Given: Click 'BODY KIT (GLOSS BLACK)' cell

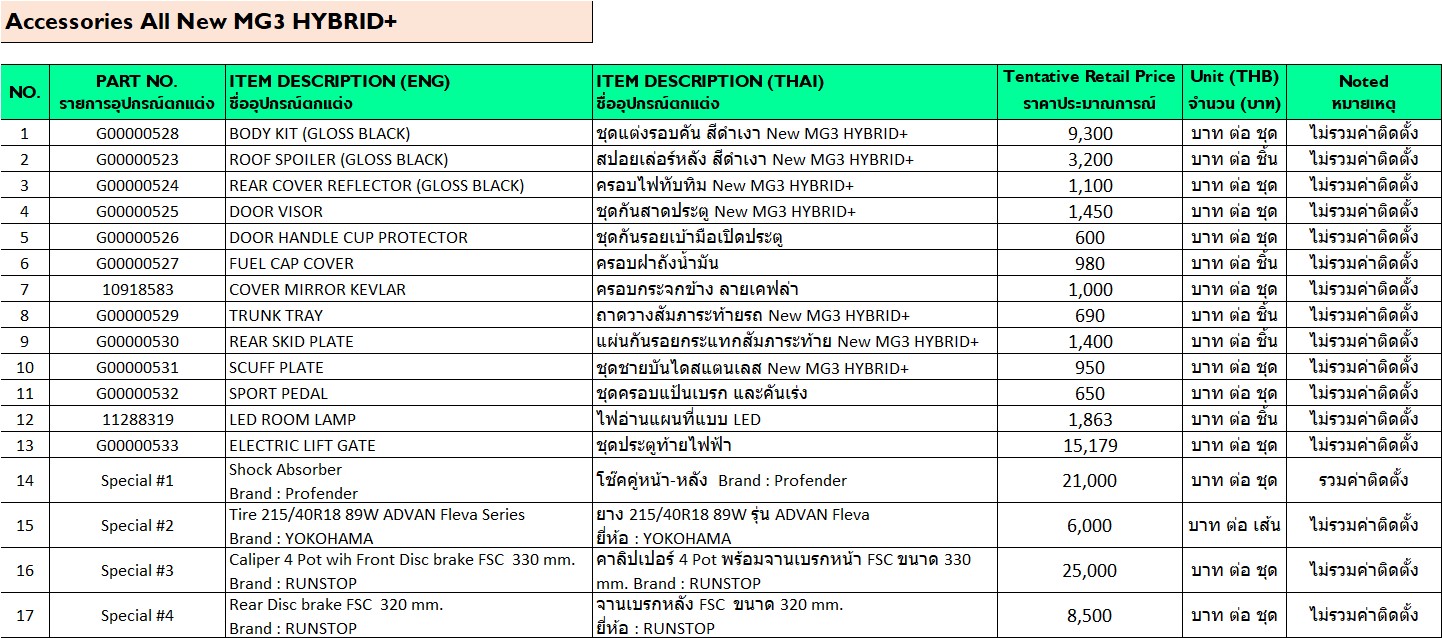Looking at the screenshot, I should [411, 133].
